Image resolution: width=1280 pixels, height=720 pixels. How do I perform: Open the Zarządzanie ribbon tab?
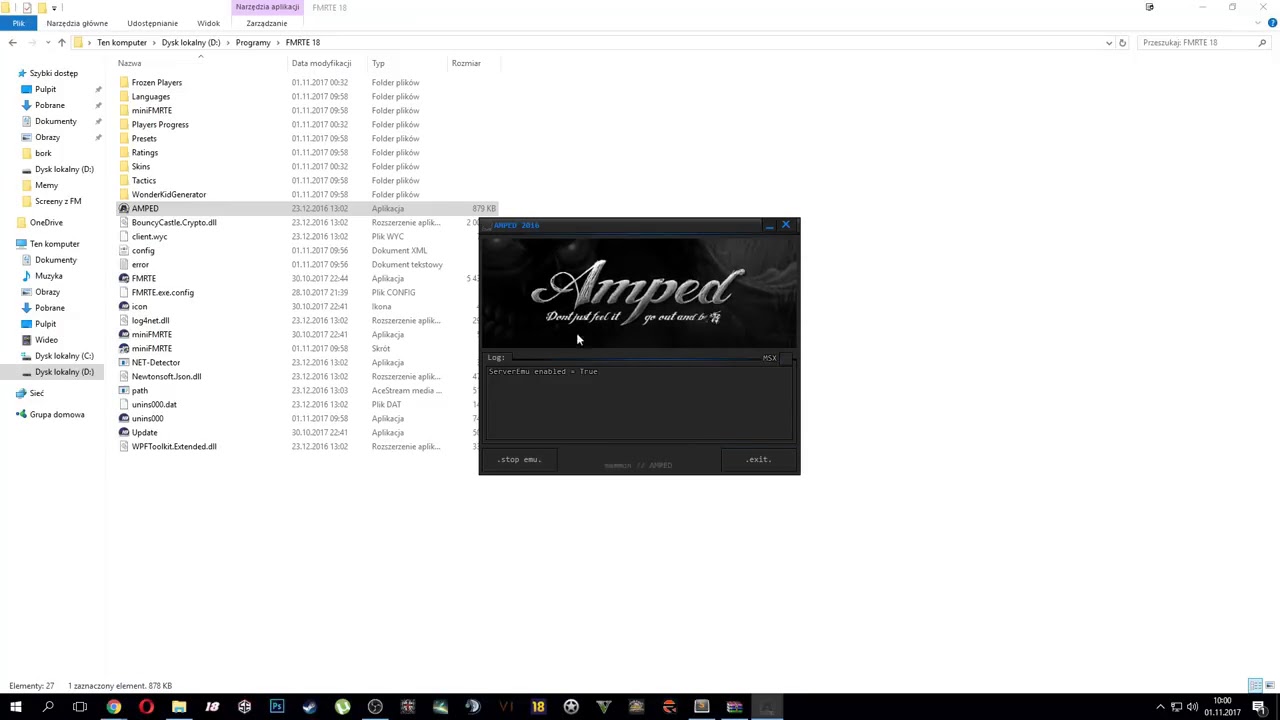266,23
